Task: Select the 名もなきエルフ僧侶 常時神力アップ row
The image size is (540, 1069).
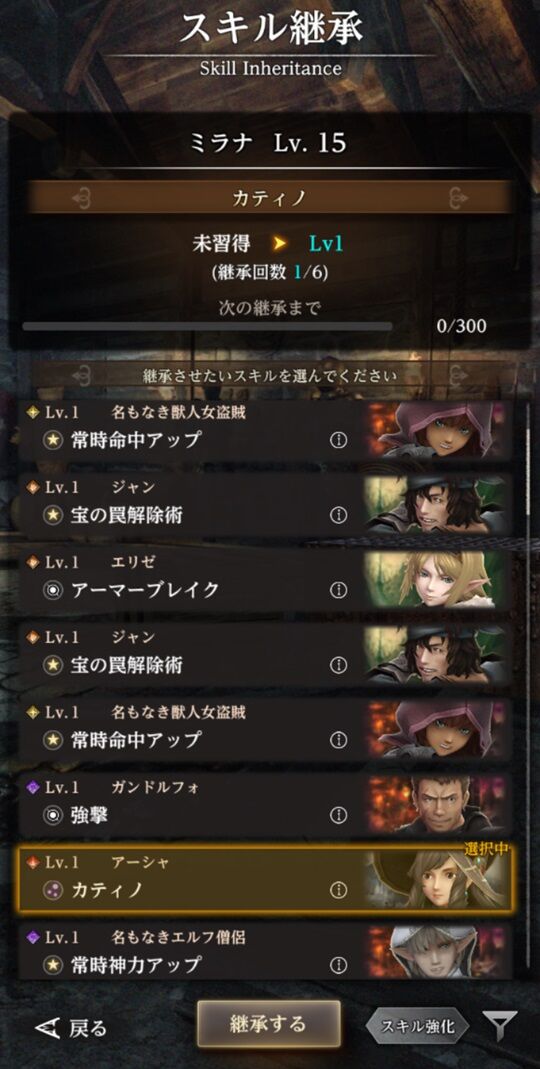Action: (x=265, y=950)
